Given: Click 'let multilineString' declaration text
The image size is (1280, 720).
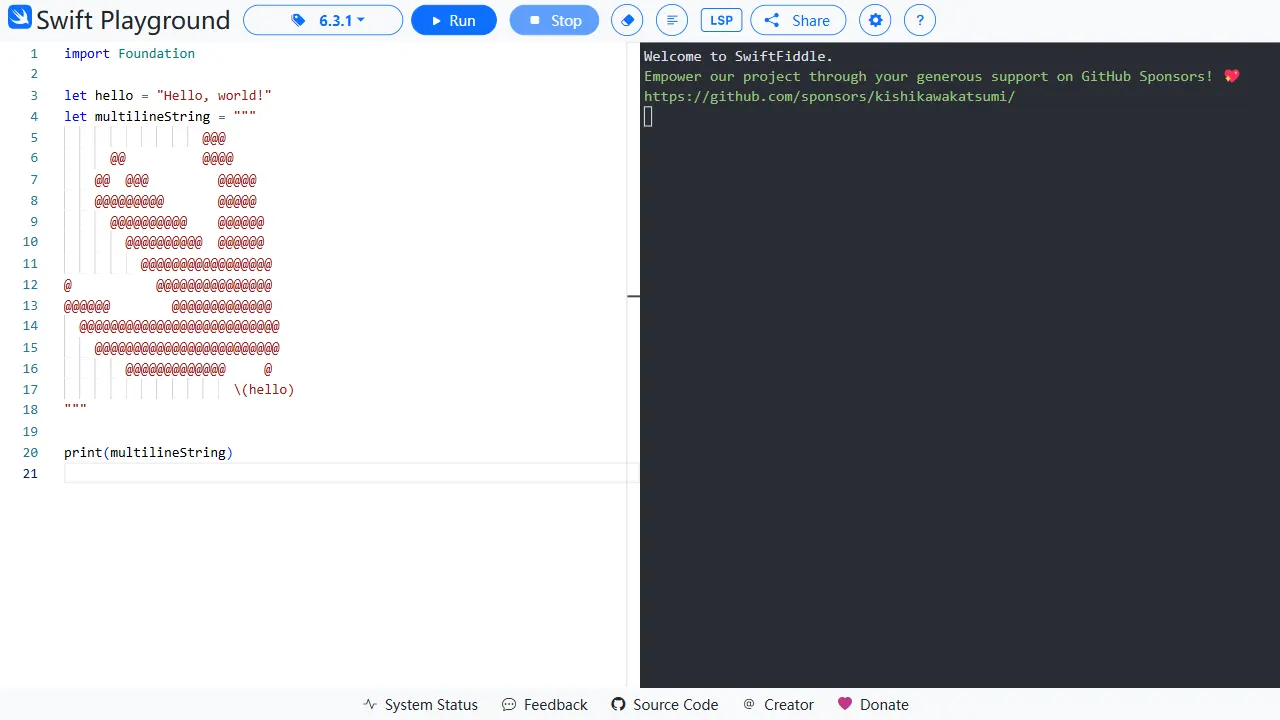Looking at the screenshot, I should pyautogui.click(x=137, y=117).
